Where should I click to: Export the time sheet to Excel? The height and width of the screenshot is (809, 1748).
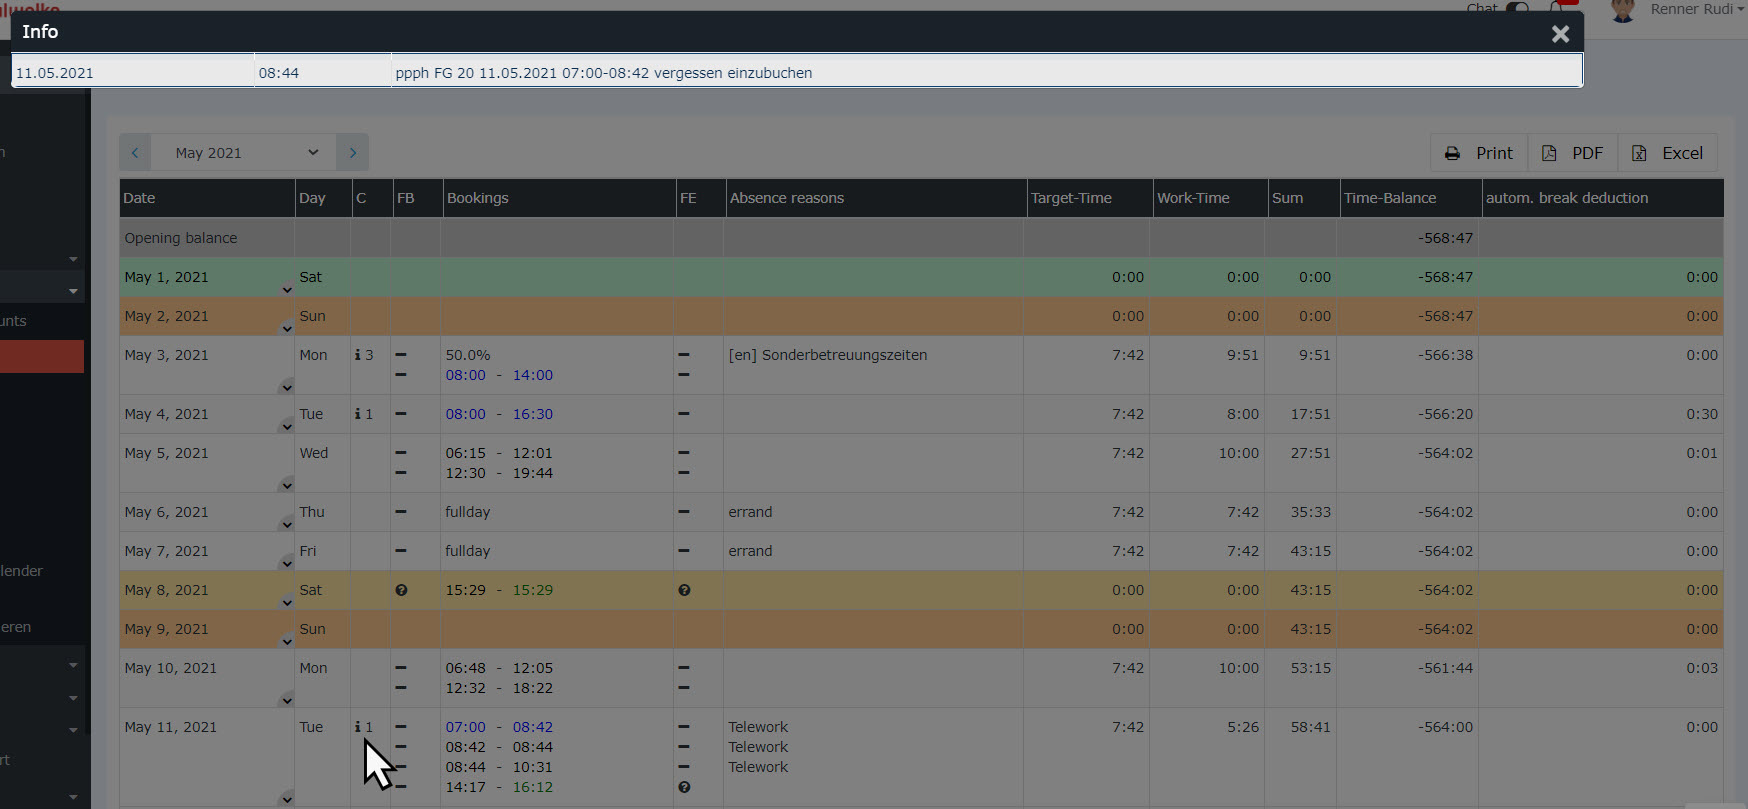click(1667, 153)
